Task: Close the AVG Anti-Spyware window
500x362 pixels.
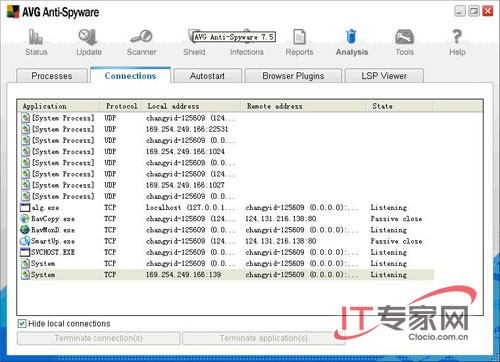Action: coord(488,11)
